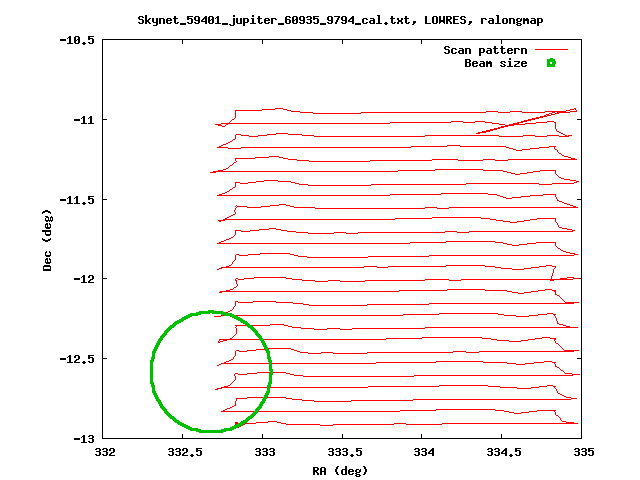640x480 pixels.
Task: Click the -10.5 Dec tick label
Action: [77, 40]
